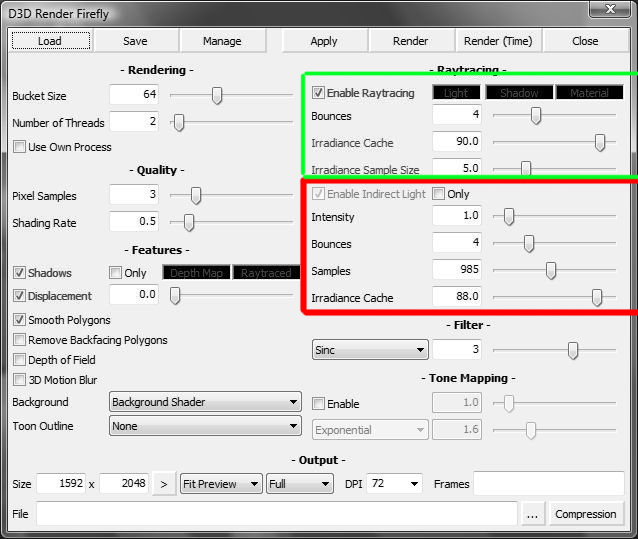This screenshot has width=638, height=539.
Task: Select the Raytraced shadow toggle
Action: [x=266, y=273]
